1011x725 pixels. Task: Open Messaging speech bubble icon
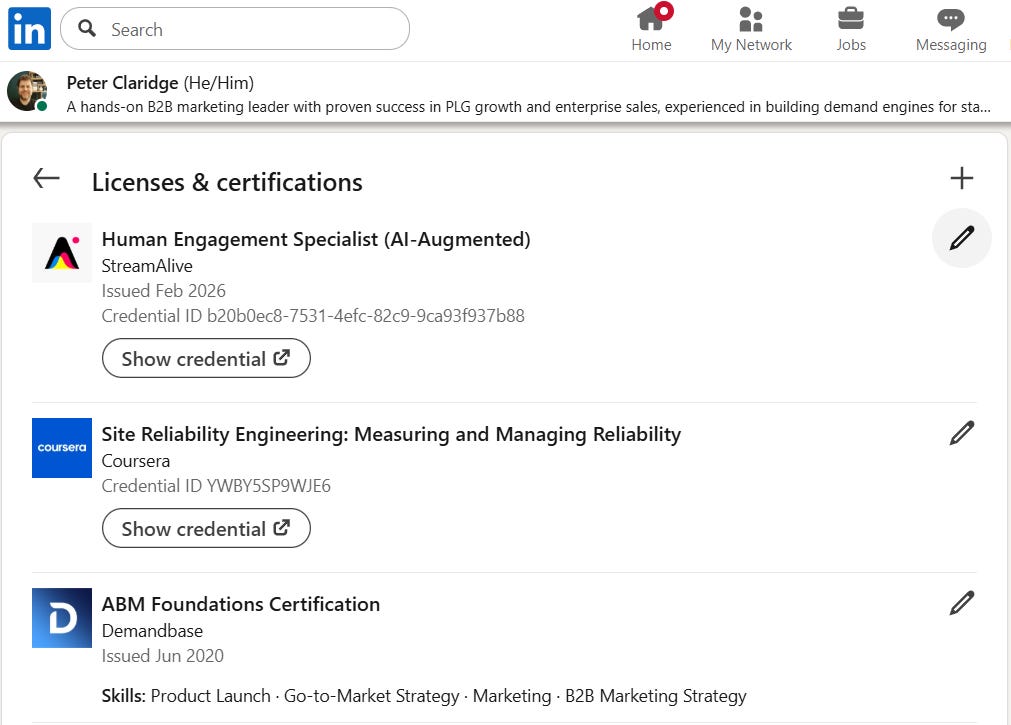(951, 20)
